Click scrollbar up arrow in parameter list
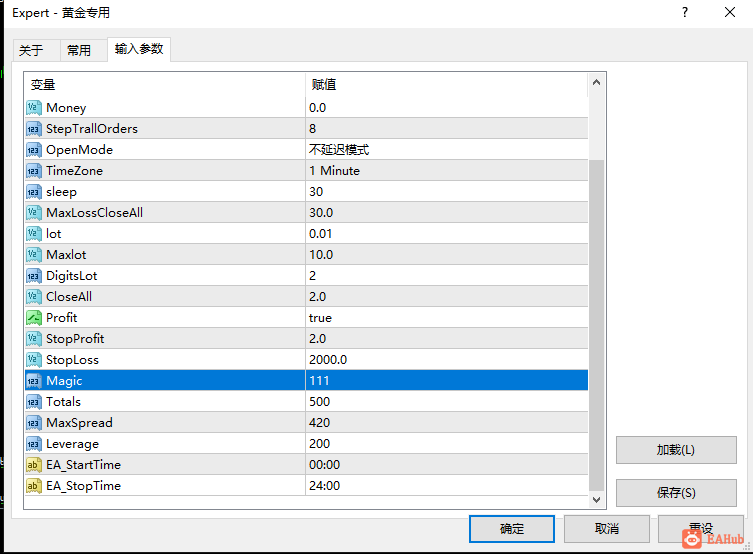753x554 pixels. (x=596, y=82)
